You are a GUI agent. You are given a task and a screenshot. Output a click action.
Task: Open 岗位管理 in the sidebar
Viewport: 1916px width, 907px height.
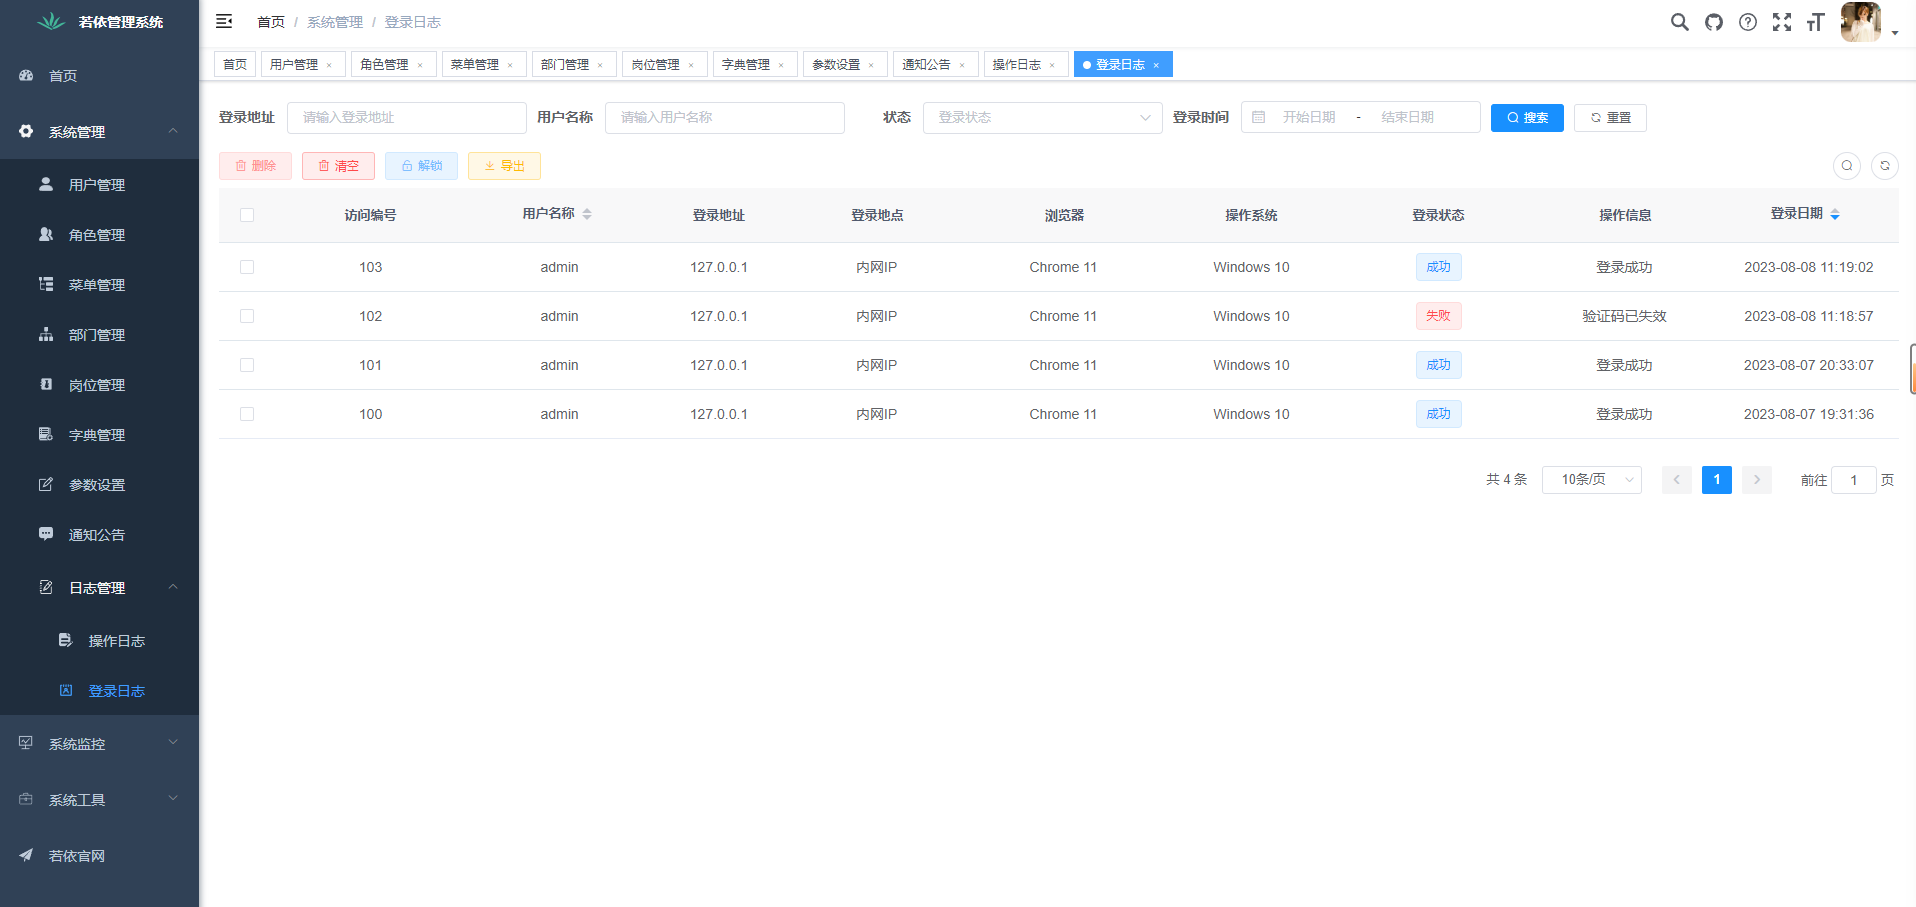(99, 385)
